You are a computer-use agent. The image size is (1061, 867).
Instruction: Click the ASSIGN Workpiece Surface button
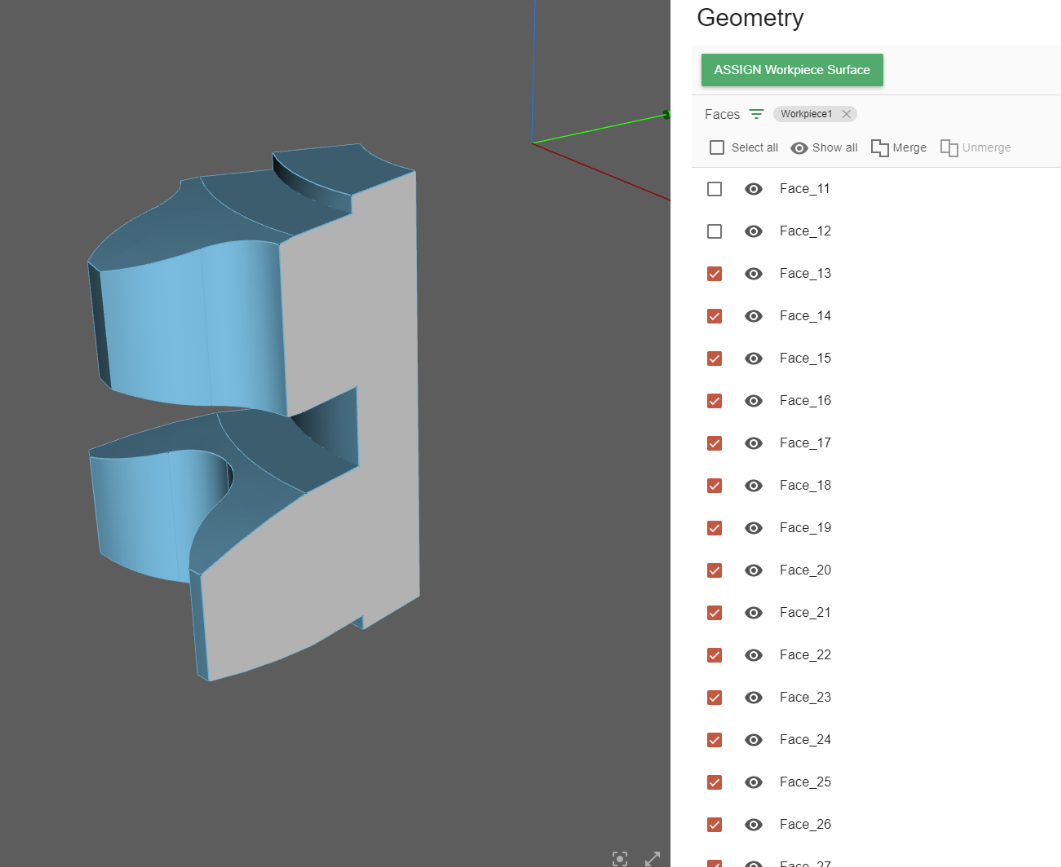point(792,70)
